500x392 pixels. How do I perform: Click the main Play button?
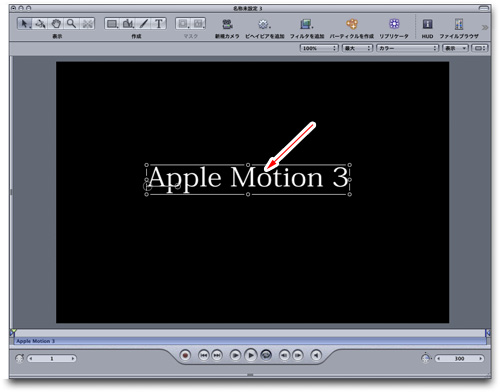click(251, 355)
